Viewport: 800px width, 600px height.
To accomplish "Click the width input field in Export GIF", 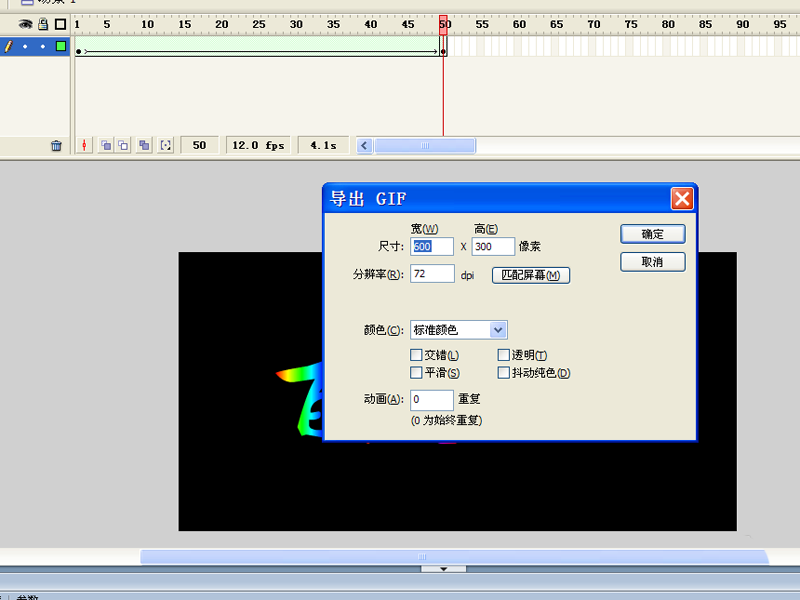I will click(x=432, y=246).
